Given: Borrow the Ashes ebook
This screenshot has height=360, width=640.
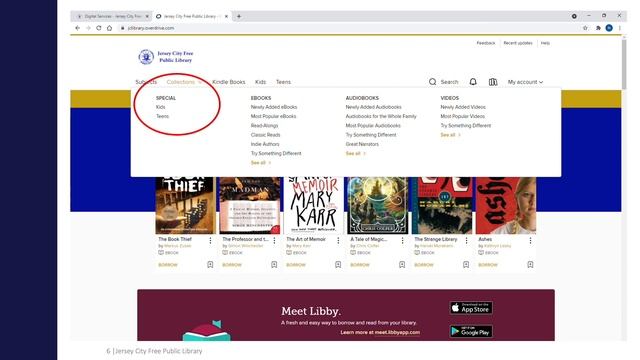Looking at the screenshot, I should [x=488, y=265].
